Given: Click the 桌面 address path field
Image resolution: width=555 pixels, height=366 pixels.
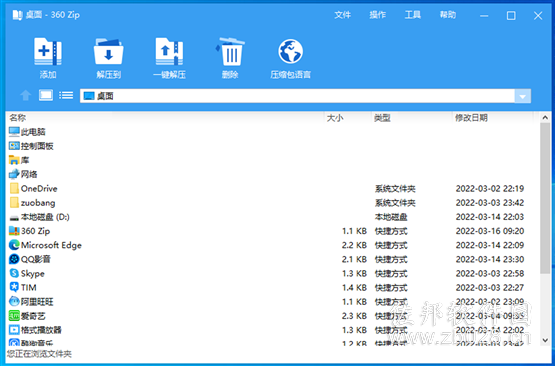Looking at the screenshot, I should click(297, 96).
